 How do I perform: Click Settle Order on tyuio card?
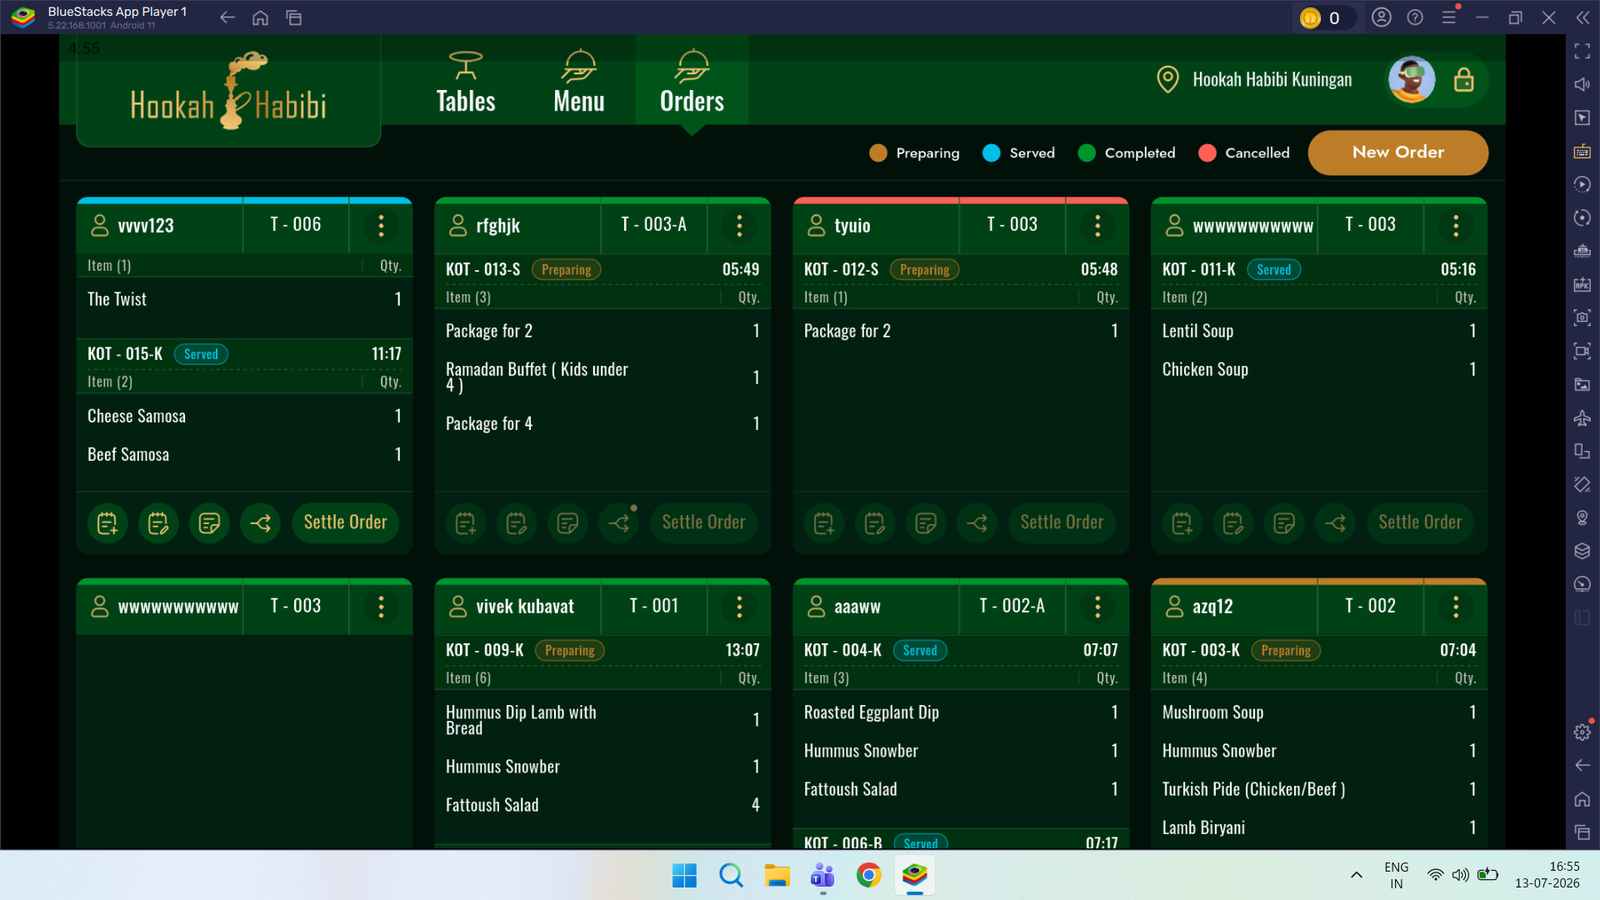[1061, 523]
